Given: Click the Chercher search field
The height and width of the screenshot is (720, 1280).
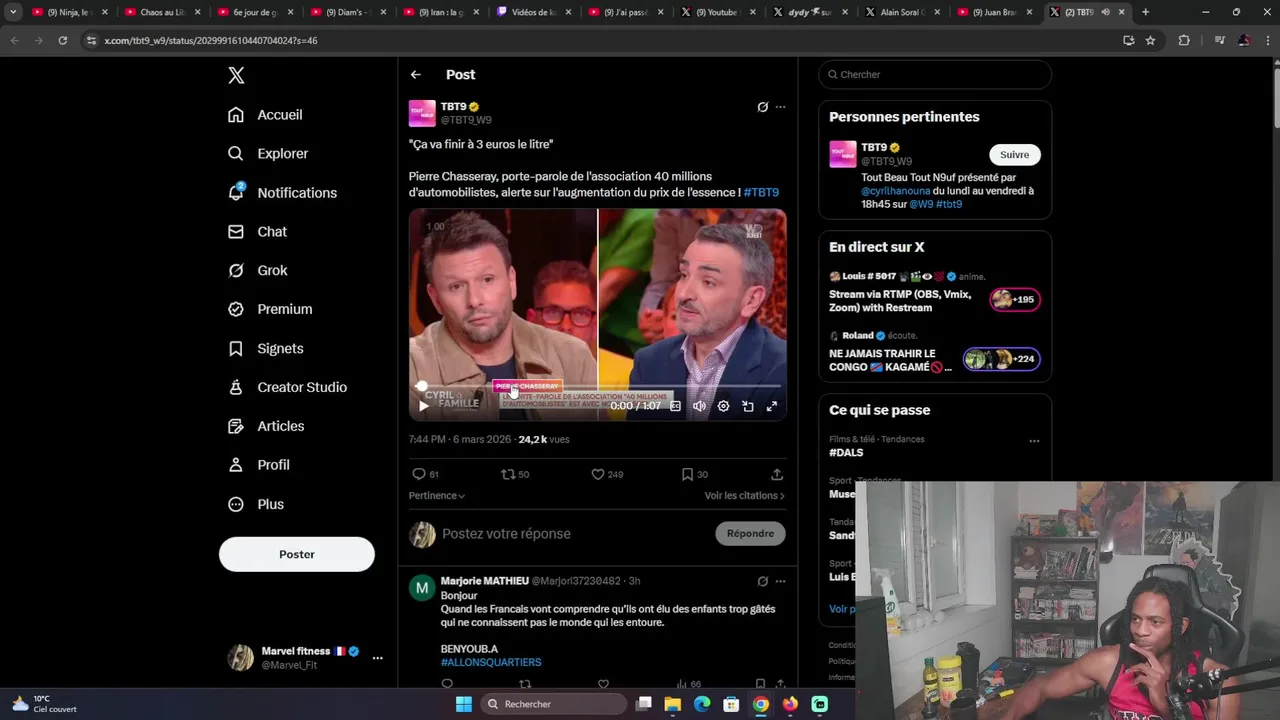Looking at the screenshot, I should coord(935,75).
